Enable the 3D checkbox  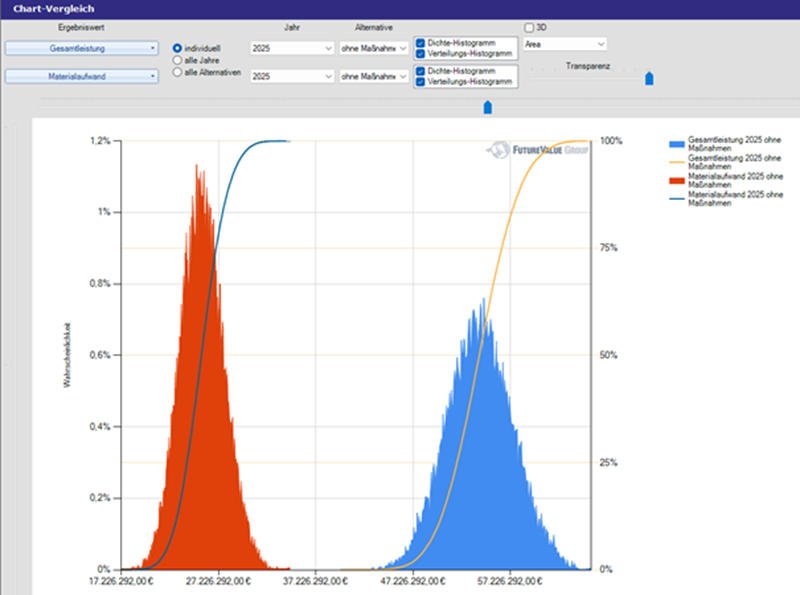(x=529, y=28)
